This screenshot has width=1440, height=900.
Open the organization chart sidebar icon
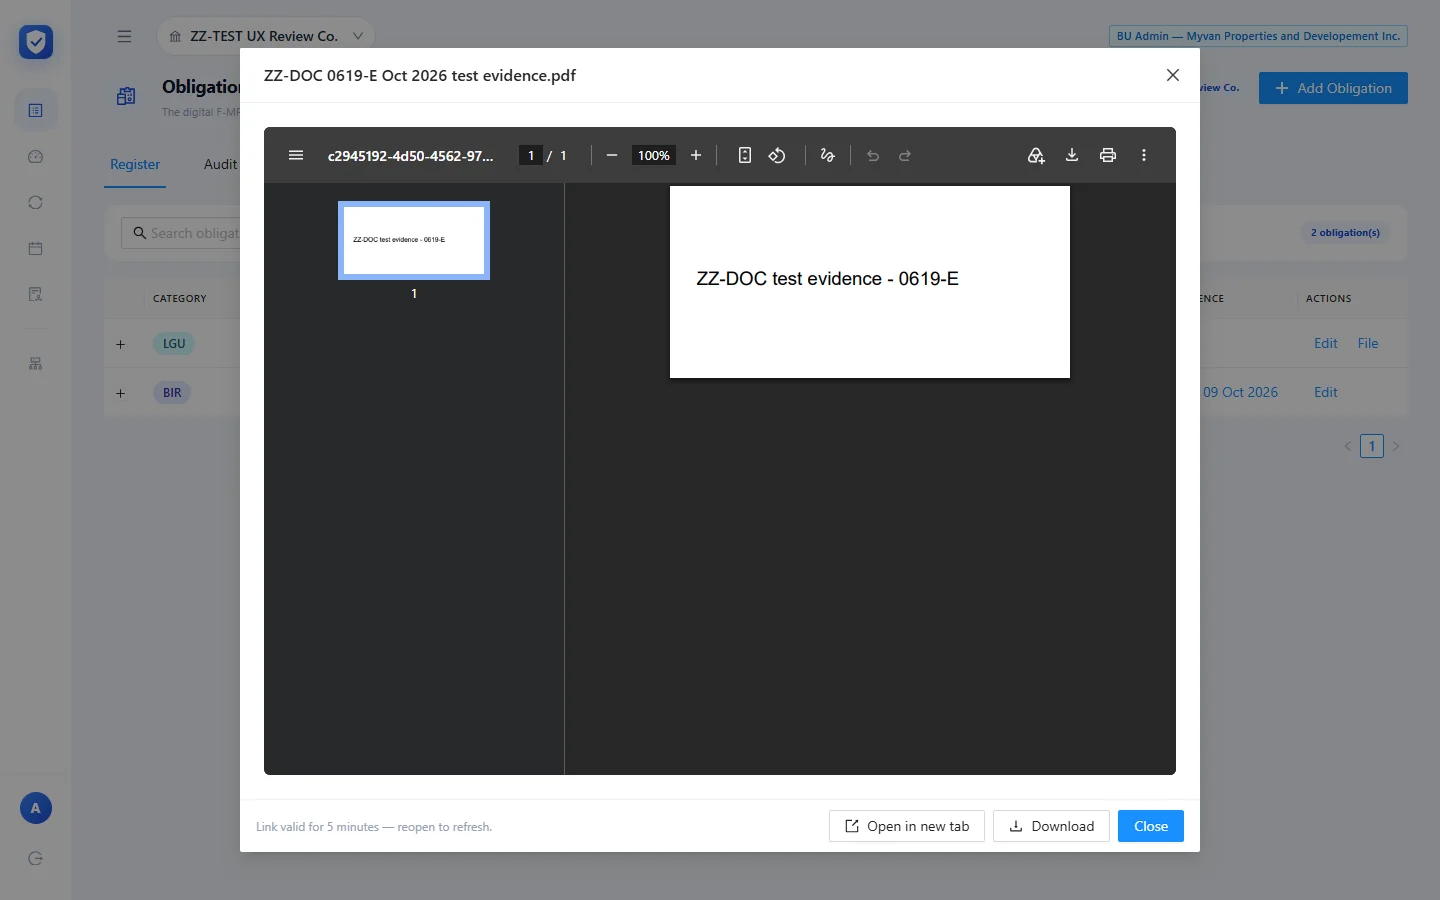[36, 364]
